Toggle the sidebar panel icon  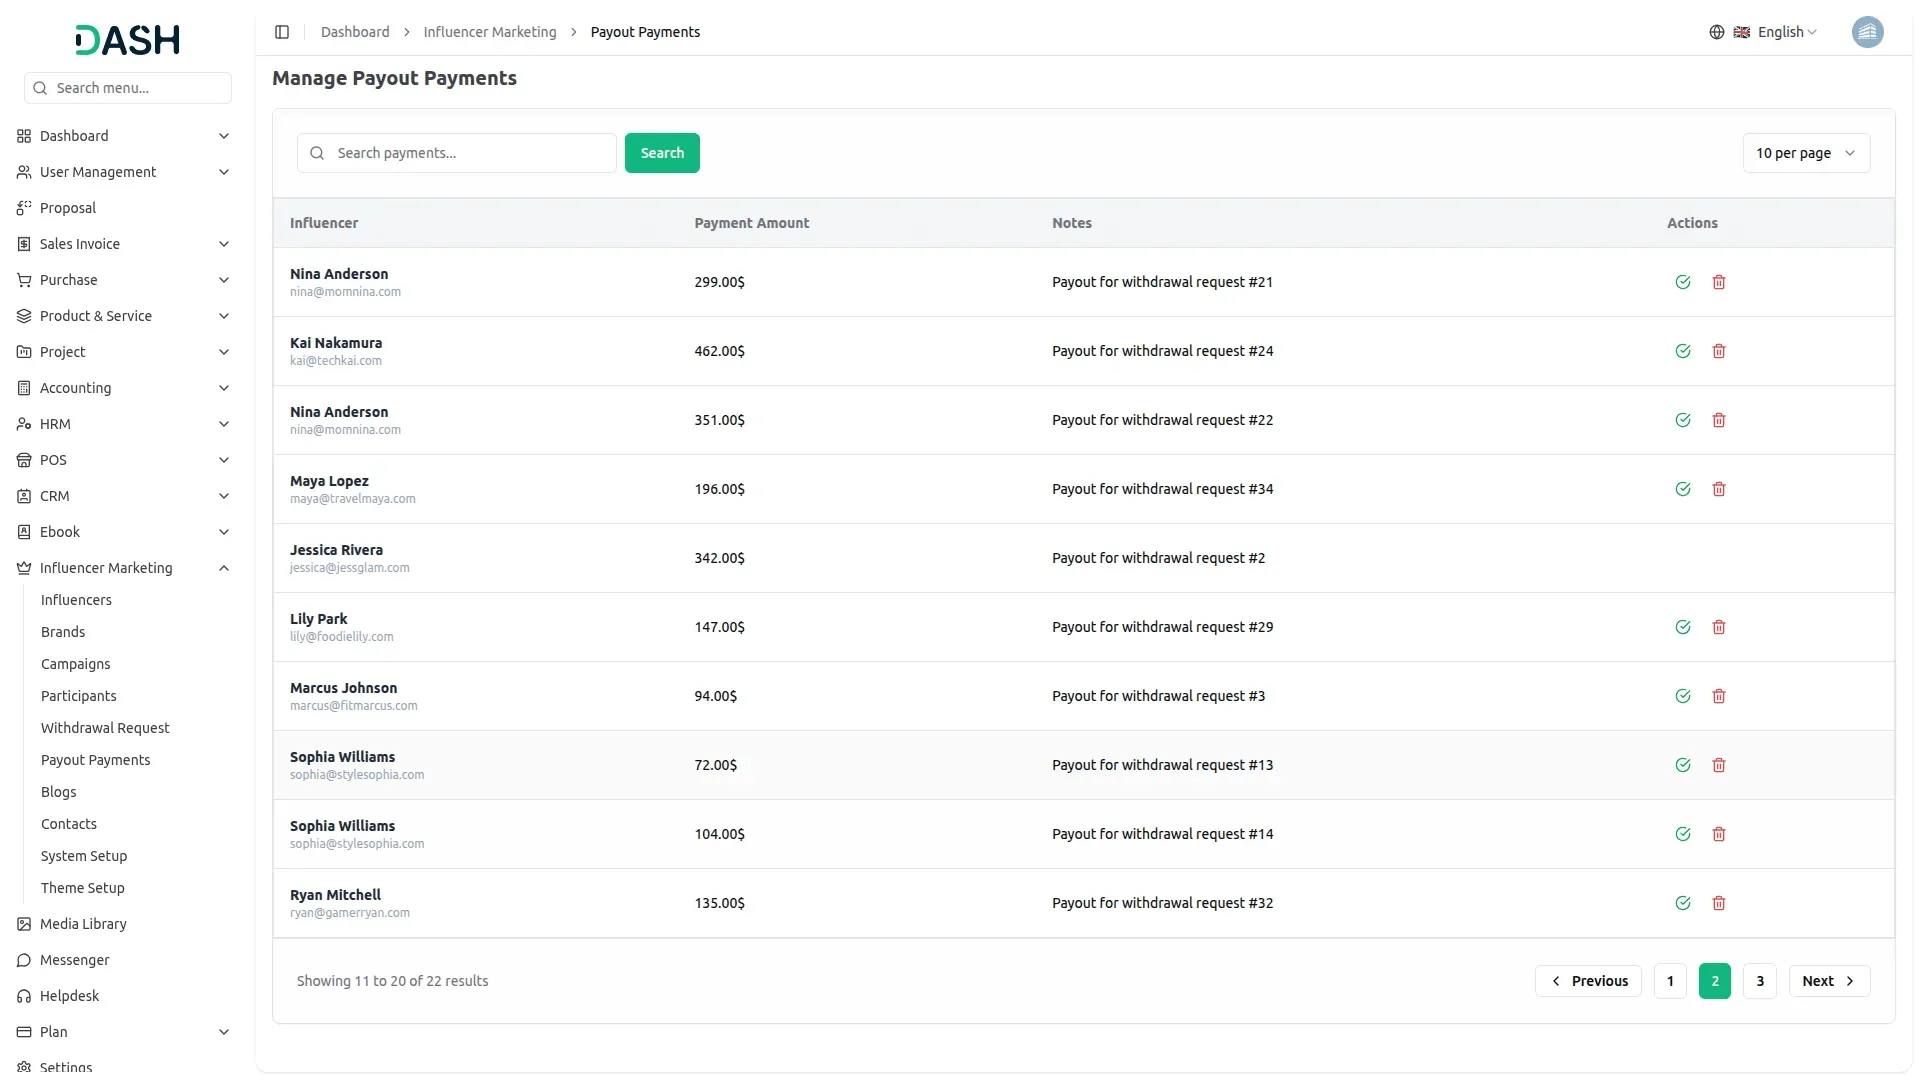point(282,32)
